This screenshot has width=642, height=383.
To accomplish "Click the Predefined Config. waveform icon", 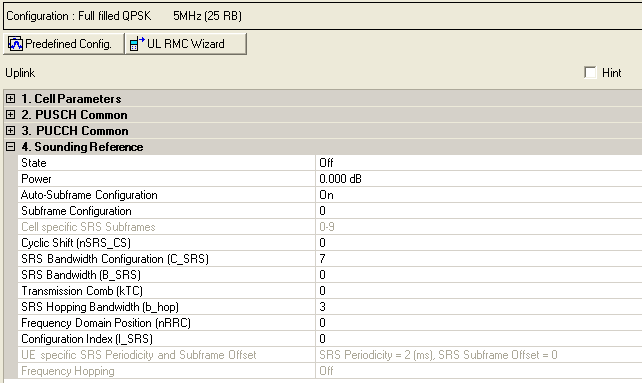I will pyautogui.click(x=15, y=44).
